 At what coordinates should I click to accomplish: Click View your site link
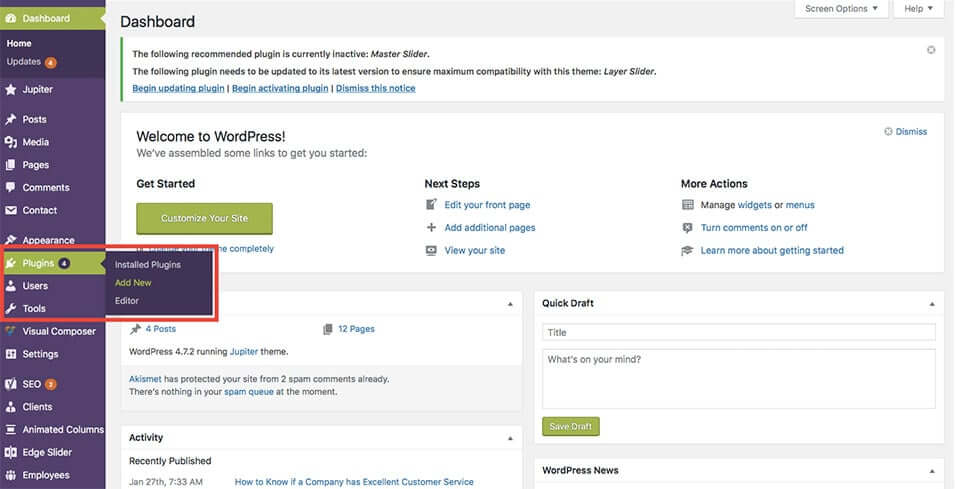pos(474,250)
